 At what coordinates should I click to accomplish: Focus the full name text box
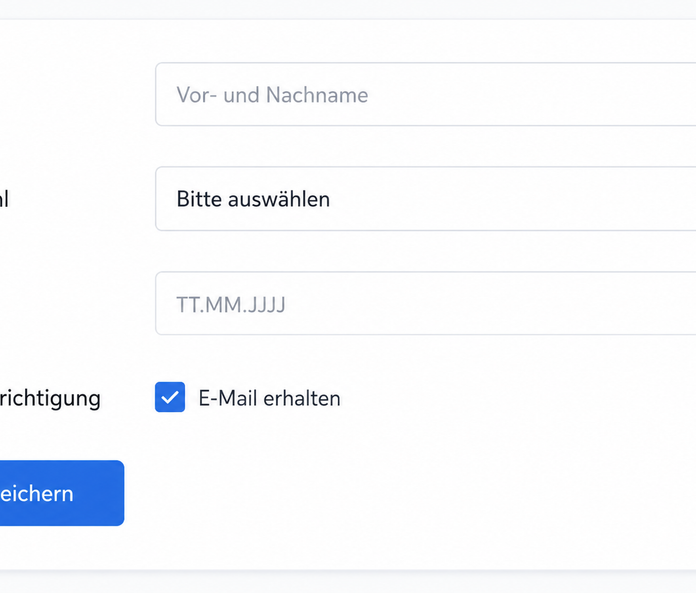click(x=425, y=94)
